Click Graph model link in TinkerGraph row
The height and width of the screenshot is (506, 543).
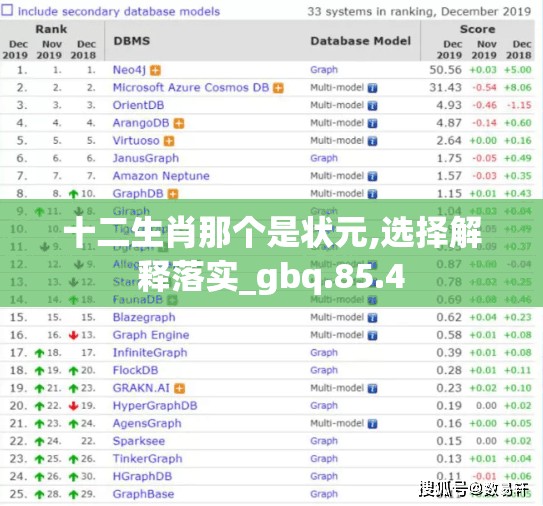[x=324, y=459]
